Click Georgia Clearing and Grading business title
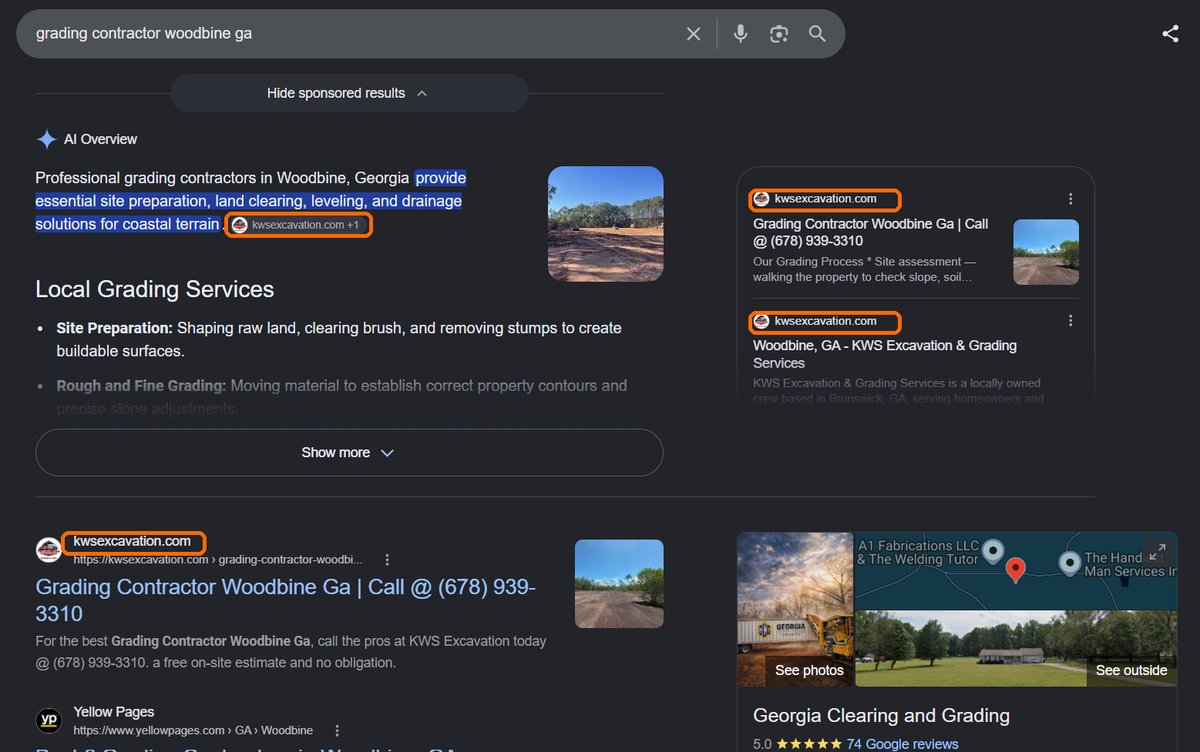This screenshot has height=752, width=1200. [881, 716]
